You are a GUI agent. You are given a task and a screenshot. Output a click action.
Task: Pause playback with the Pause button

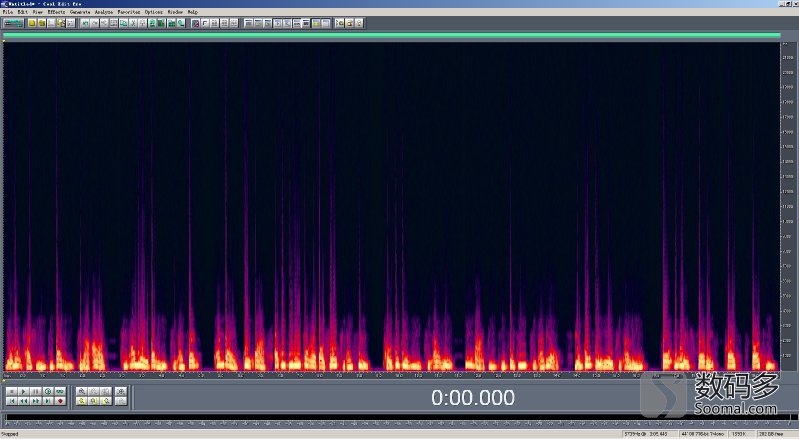point(36,391)
